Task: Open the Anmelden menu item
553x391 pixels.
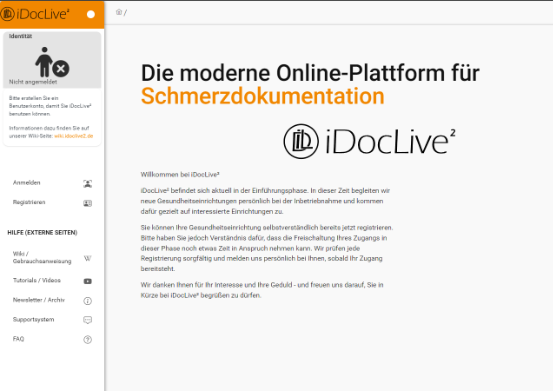Action: coord(26,183)
